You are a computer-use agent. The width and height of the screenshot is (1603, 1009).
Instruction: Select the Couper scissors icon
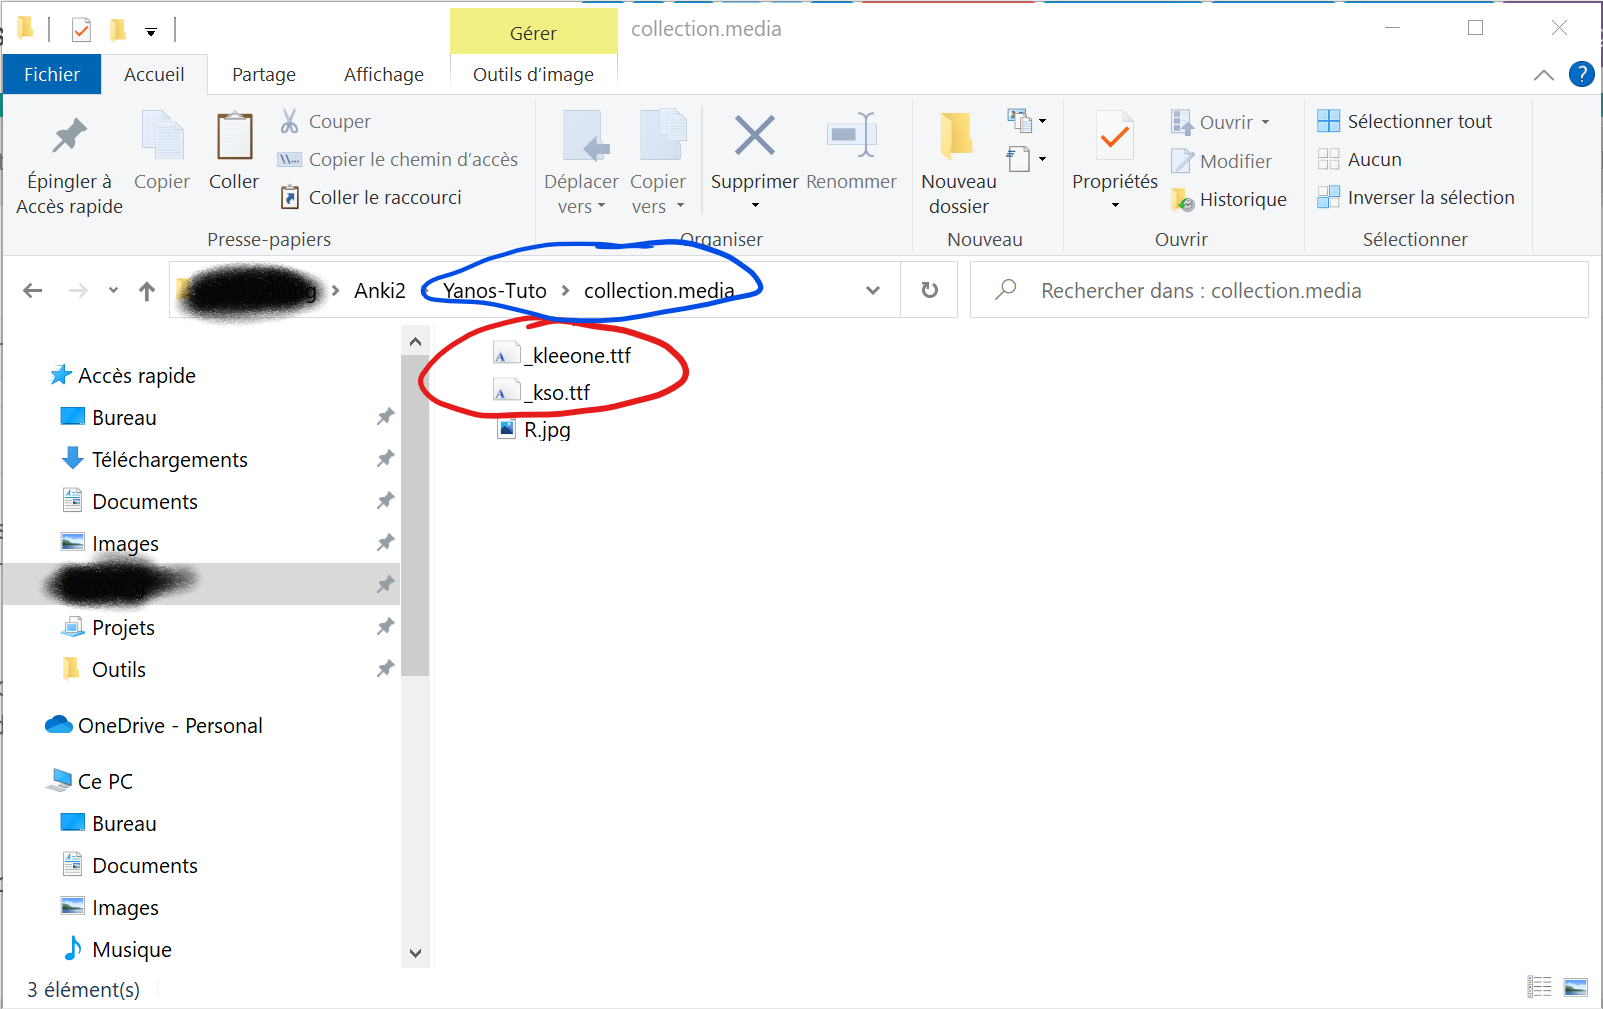click(x=290, y=120)
